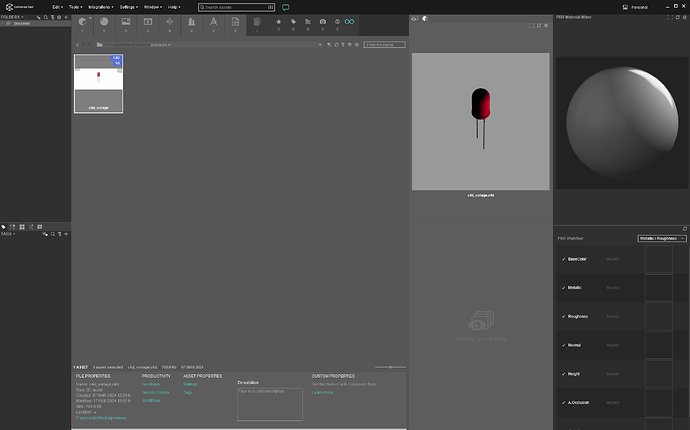690x430 pixels.
Task: Open the Metallic / Roughness workflow dropdown
Action: (x=662, y=238)
